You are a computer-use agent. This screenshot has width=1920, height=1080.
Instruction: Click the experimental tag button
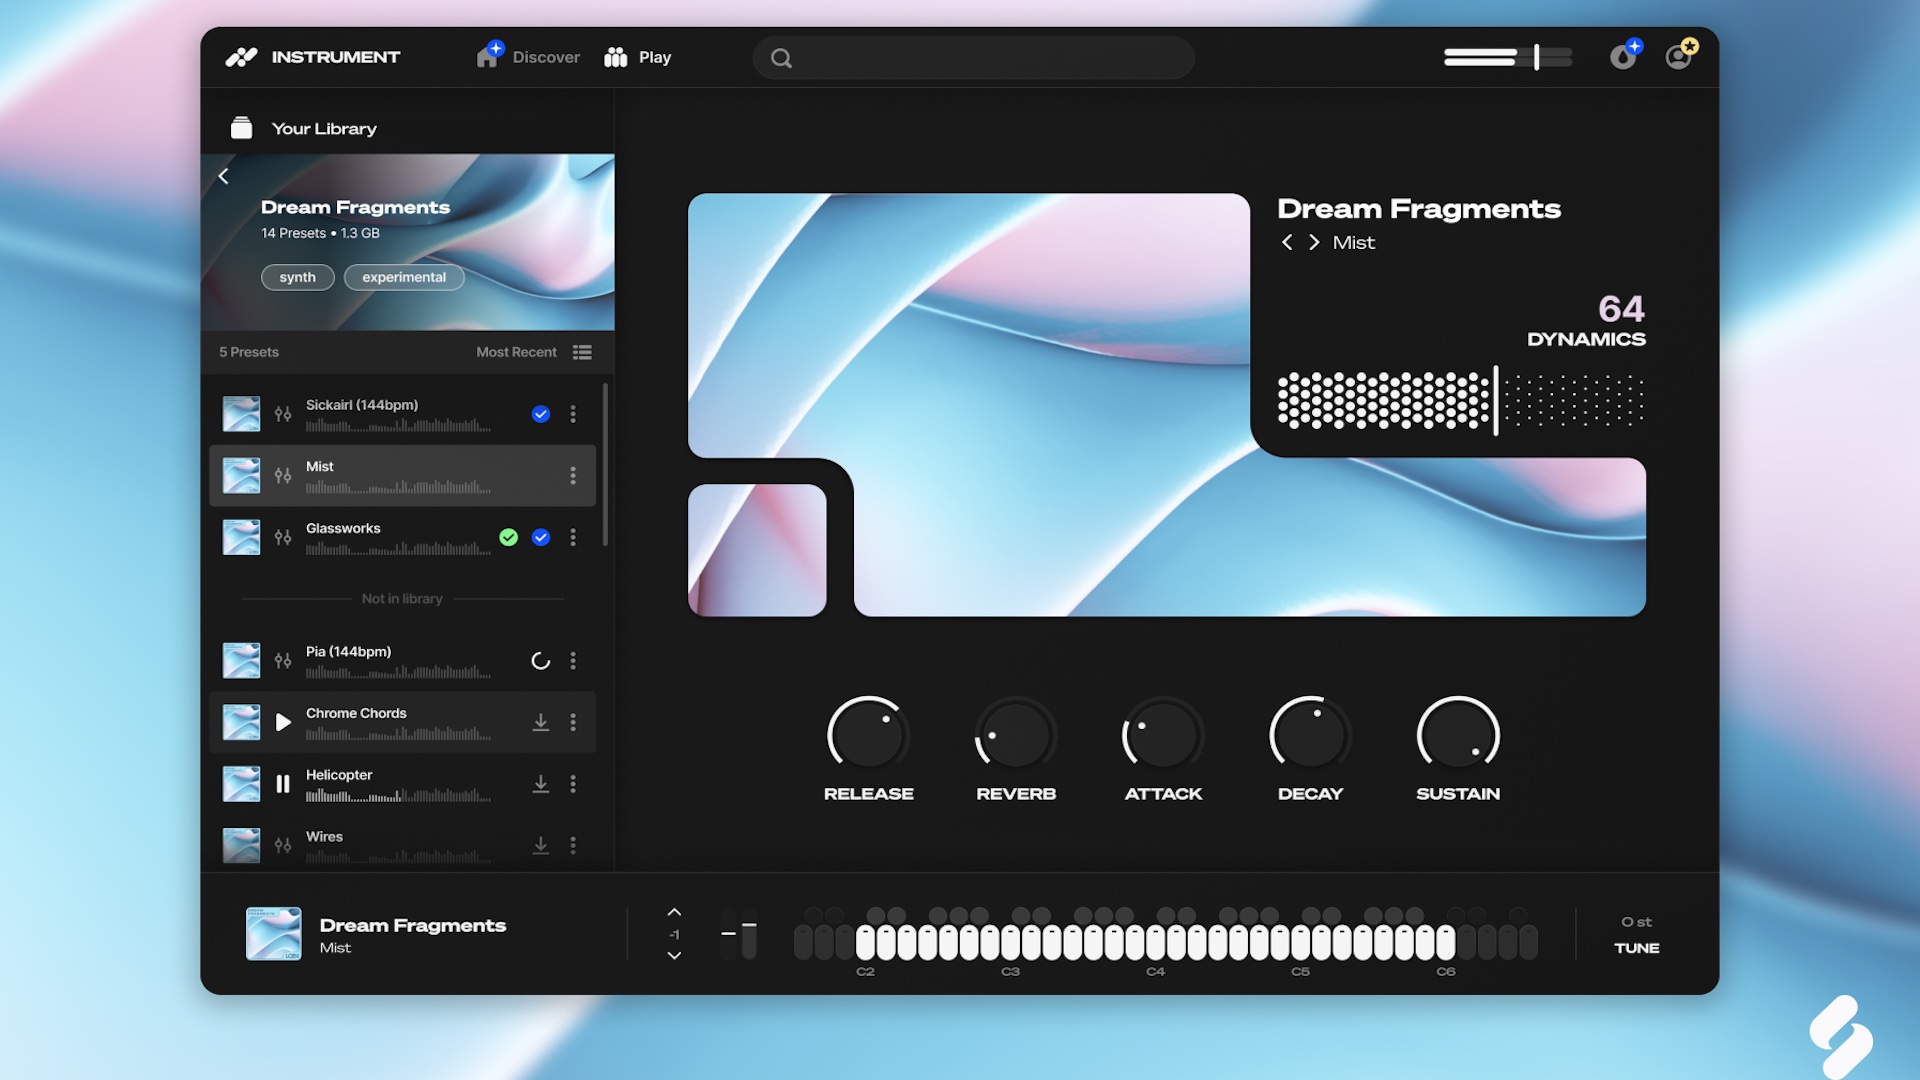403,277
